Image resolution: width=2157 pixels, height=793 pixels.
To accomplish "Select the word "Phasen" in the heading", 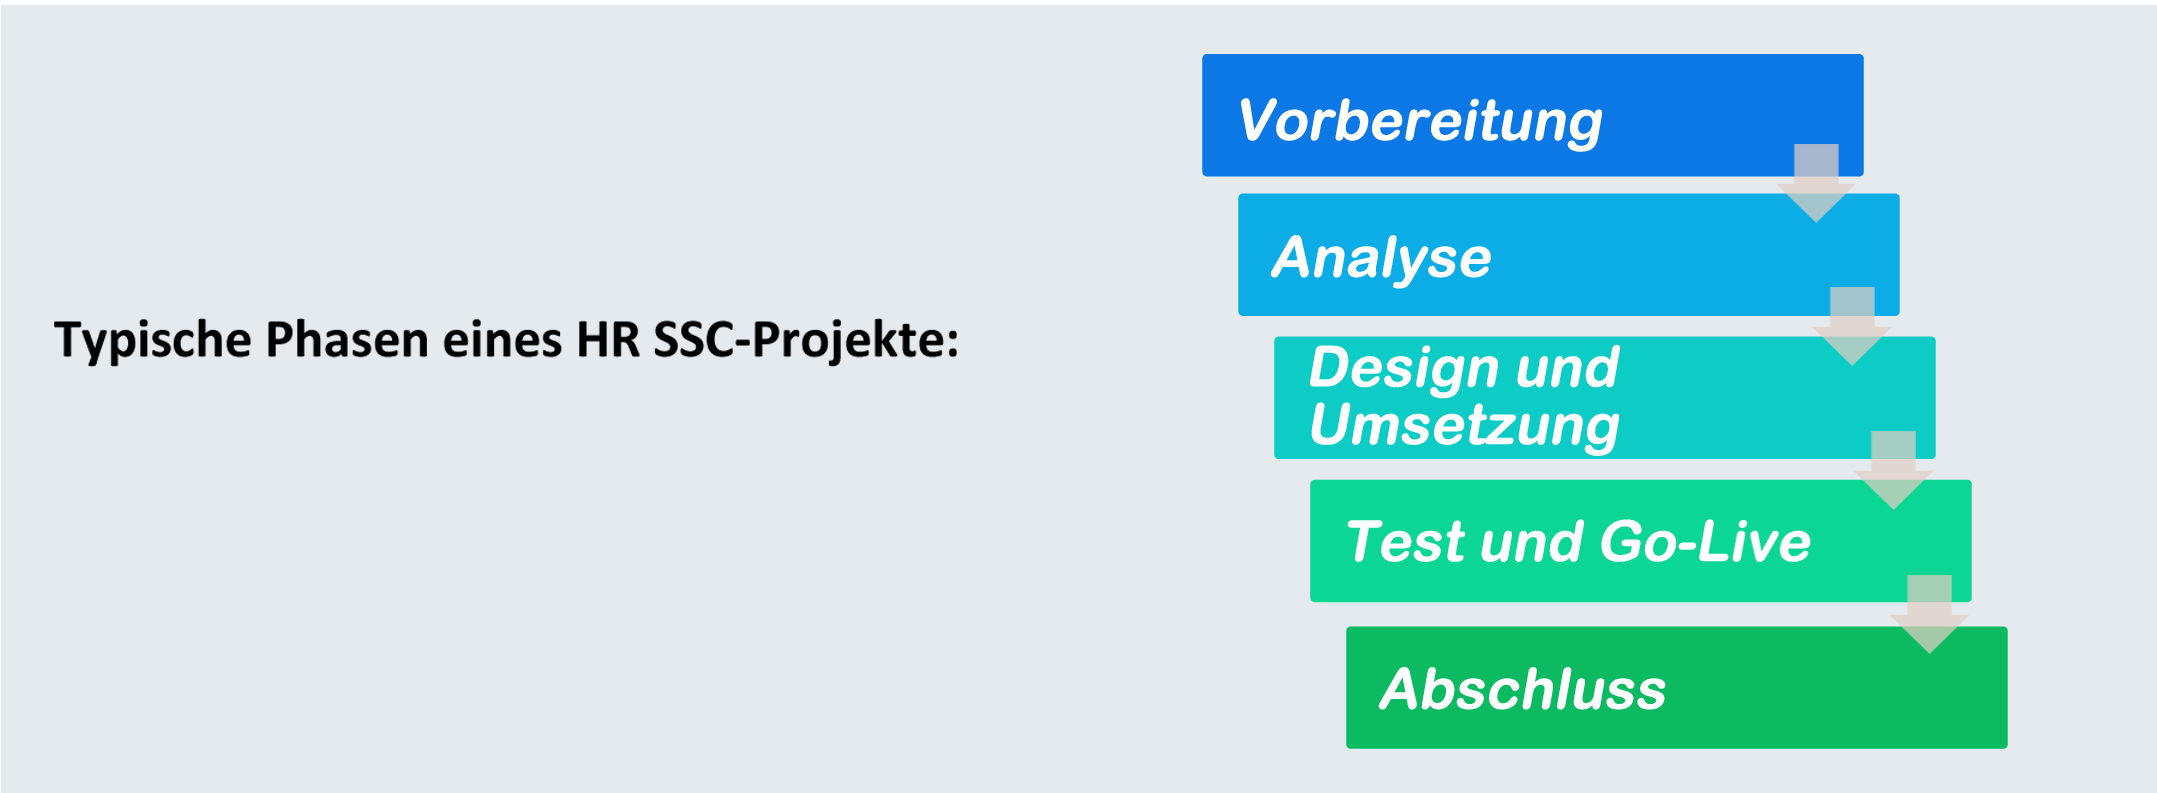I will tap(347, 339).
